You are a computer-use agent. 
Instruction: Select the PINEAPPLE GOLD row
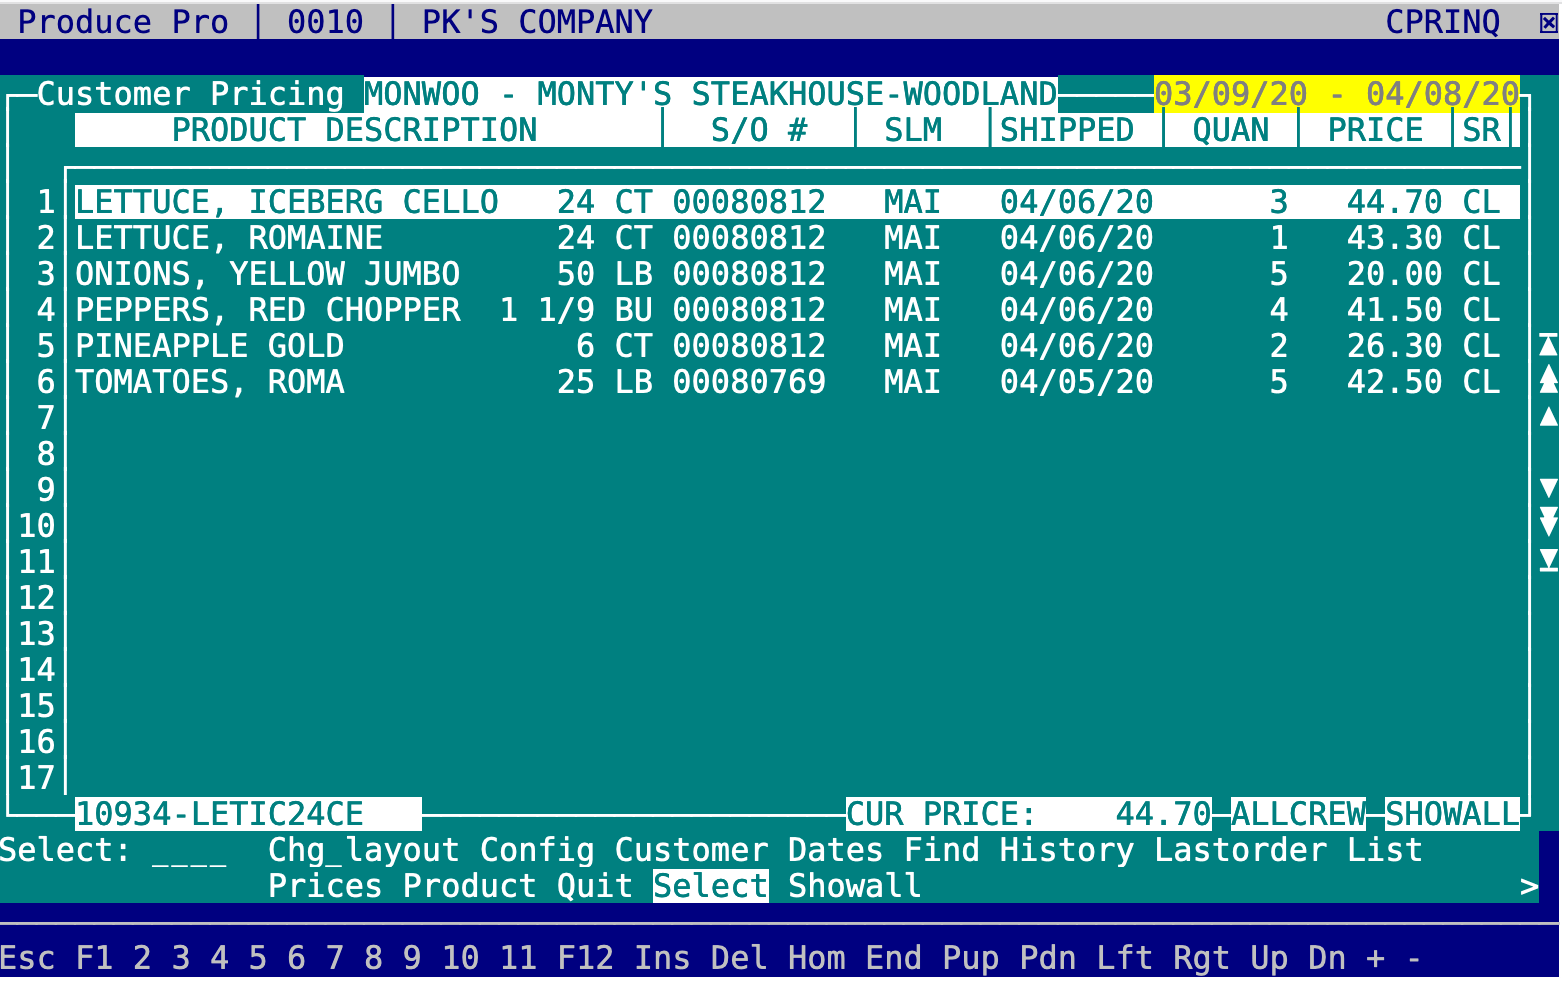[797, 346]
